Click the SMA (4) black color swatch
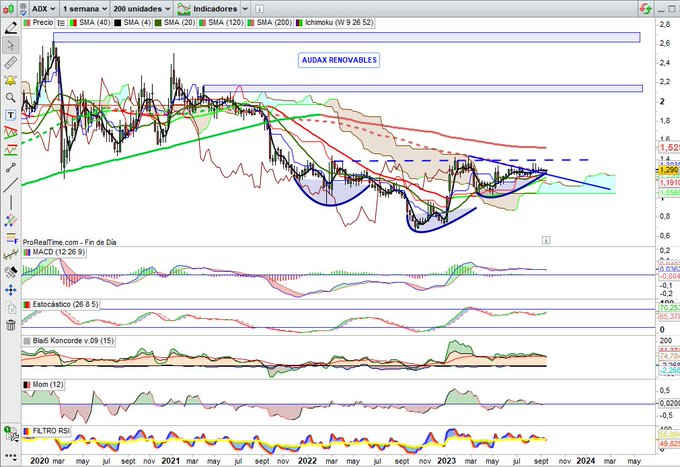680x467 pixels. (x=118, y=23)
